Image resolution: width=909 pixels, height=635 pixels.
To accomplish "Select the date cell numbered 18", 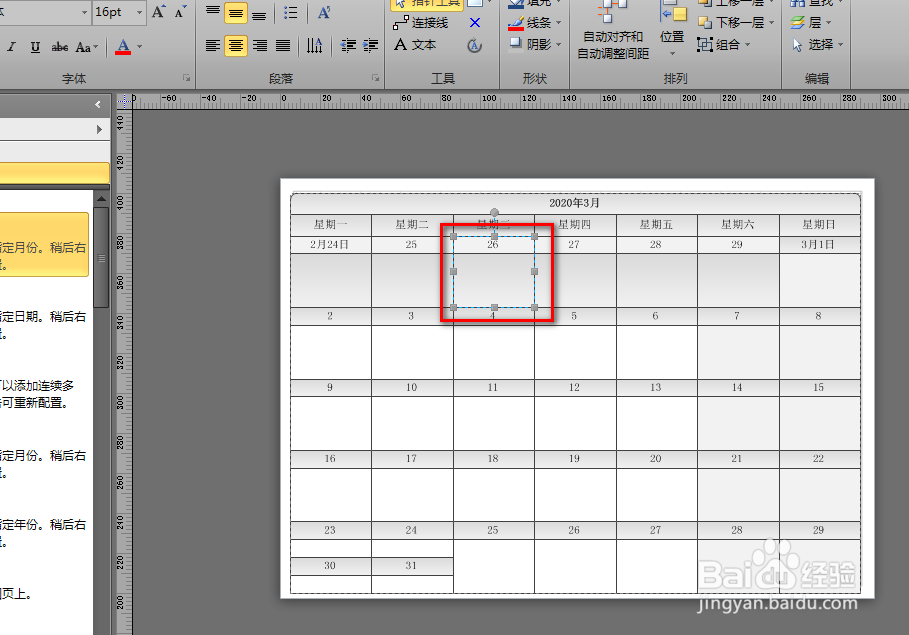I will (x=493, y=459).
